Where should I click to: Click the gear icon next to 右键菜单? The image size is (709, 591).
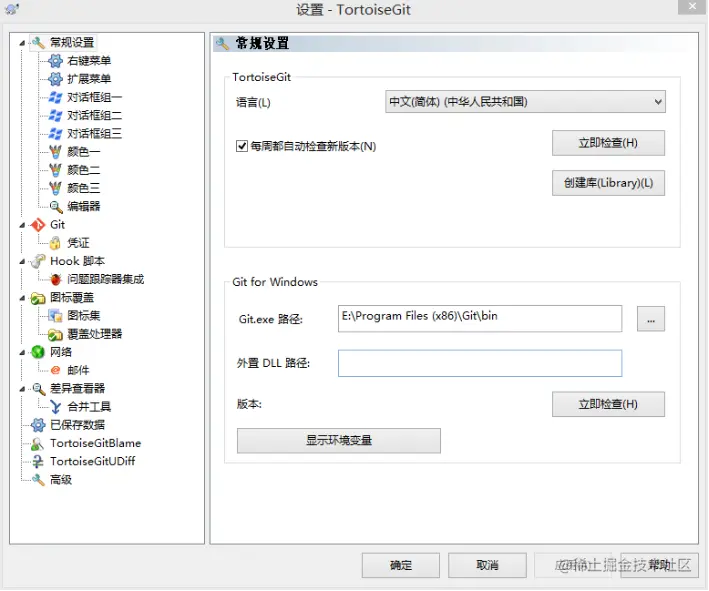pyautogui.click(x=55, y=61)
